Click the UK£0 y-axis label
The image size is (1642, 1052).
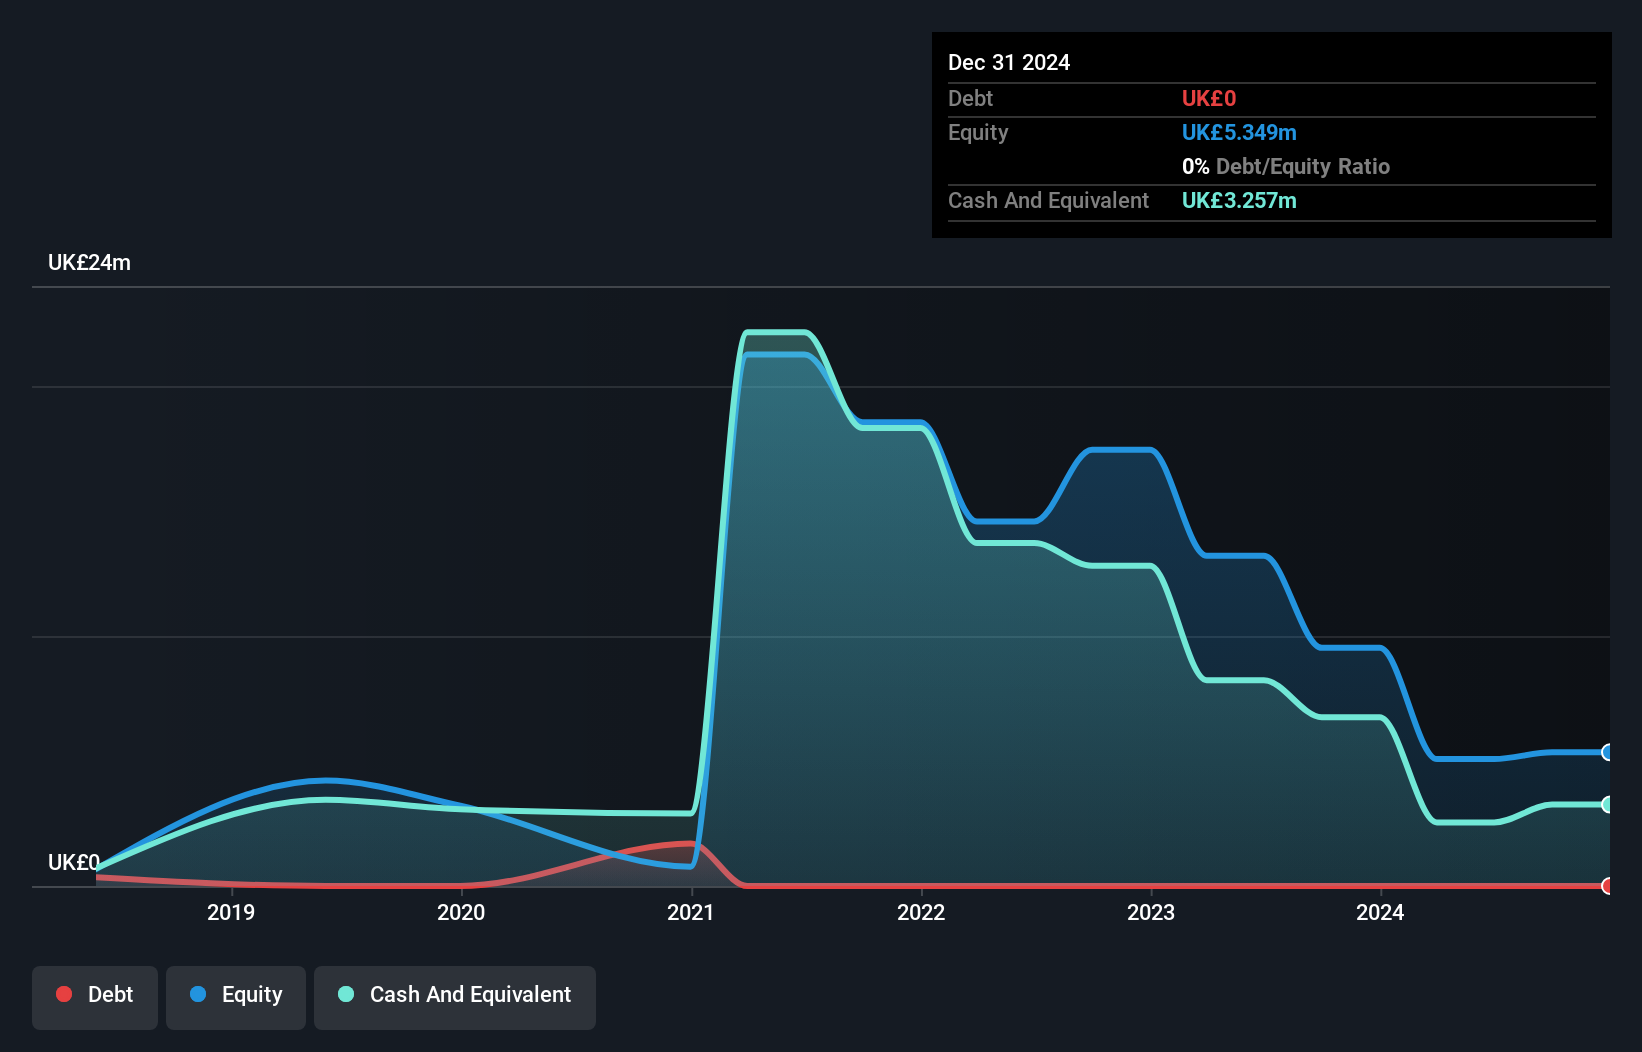point(74,862)
